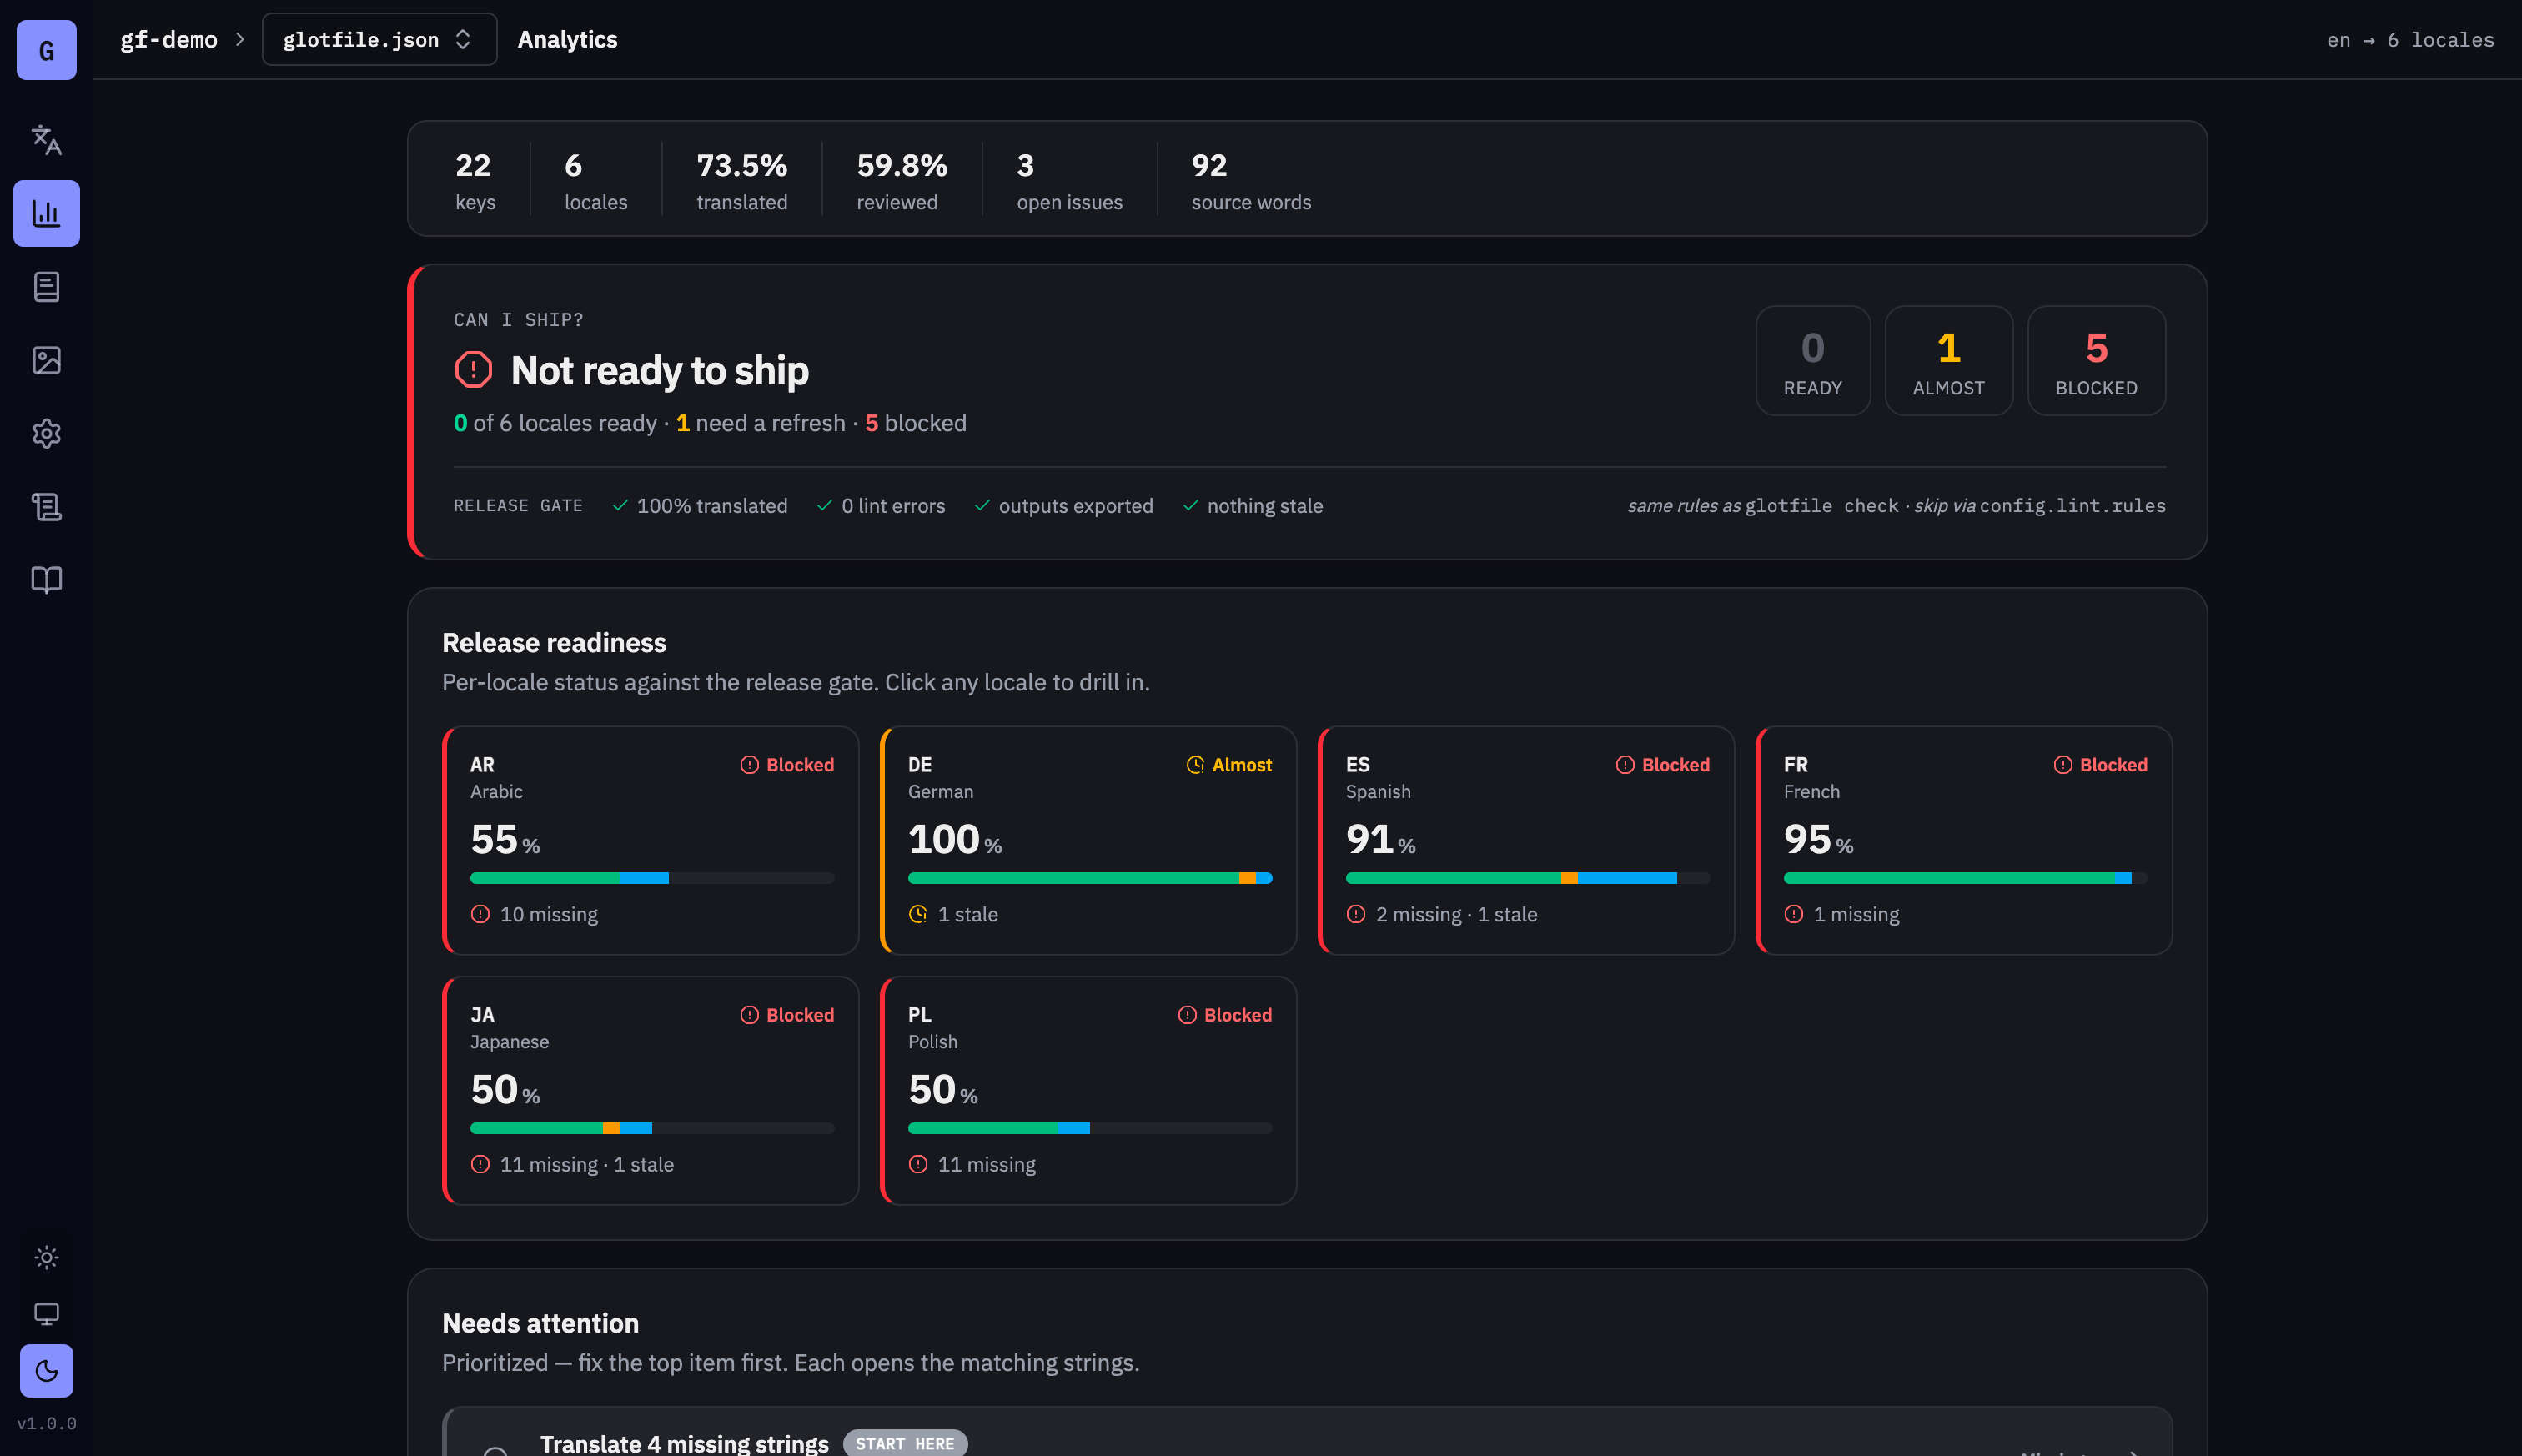This screenshot has width=2522, height=1456.
Task: Click the 3 open issues stat
Action: point(1069,180)
